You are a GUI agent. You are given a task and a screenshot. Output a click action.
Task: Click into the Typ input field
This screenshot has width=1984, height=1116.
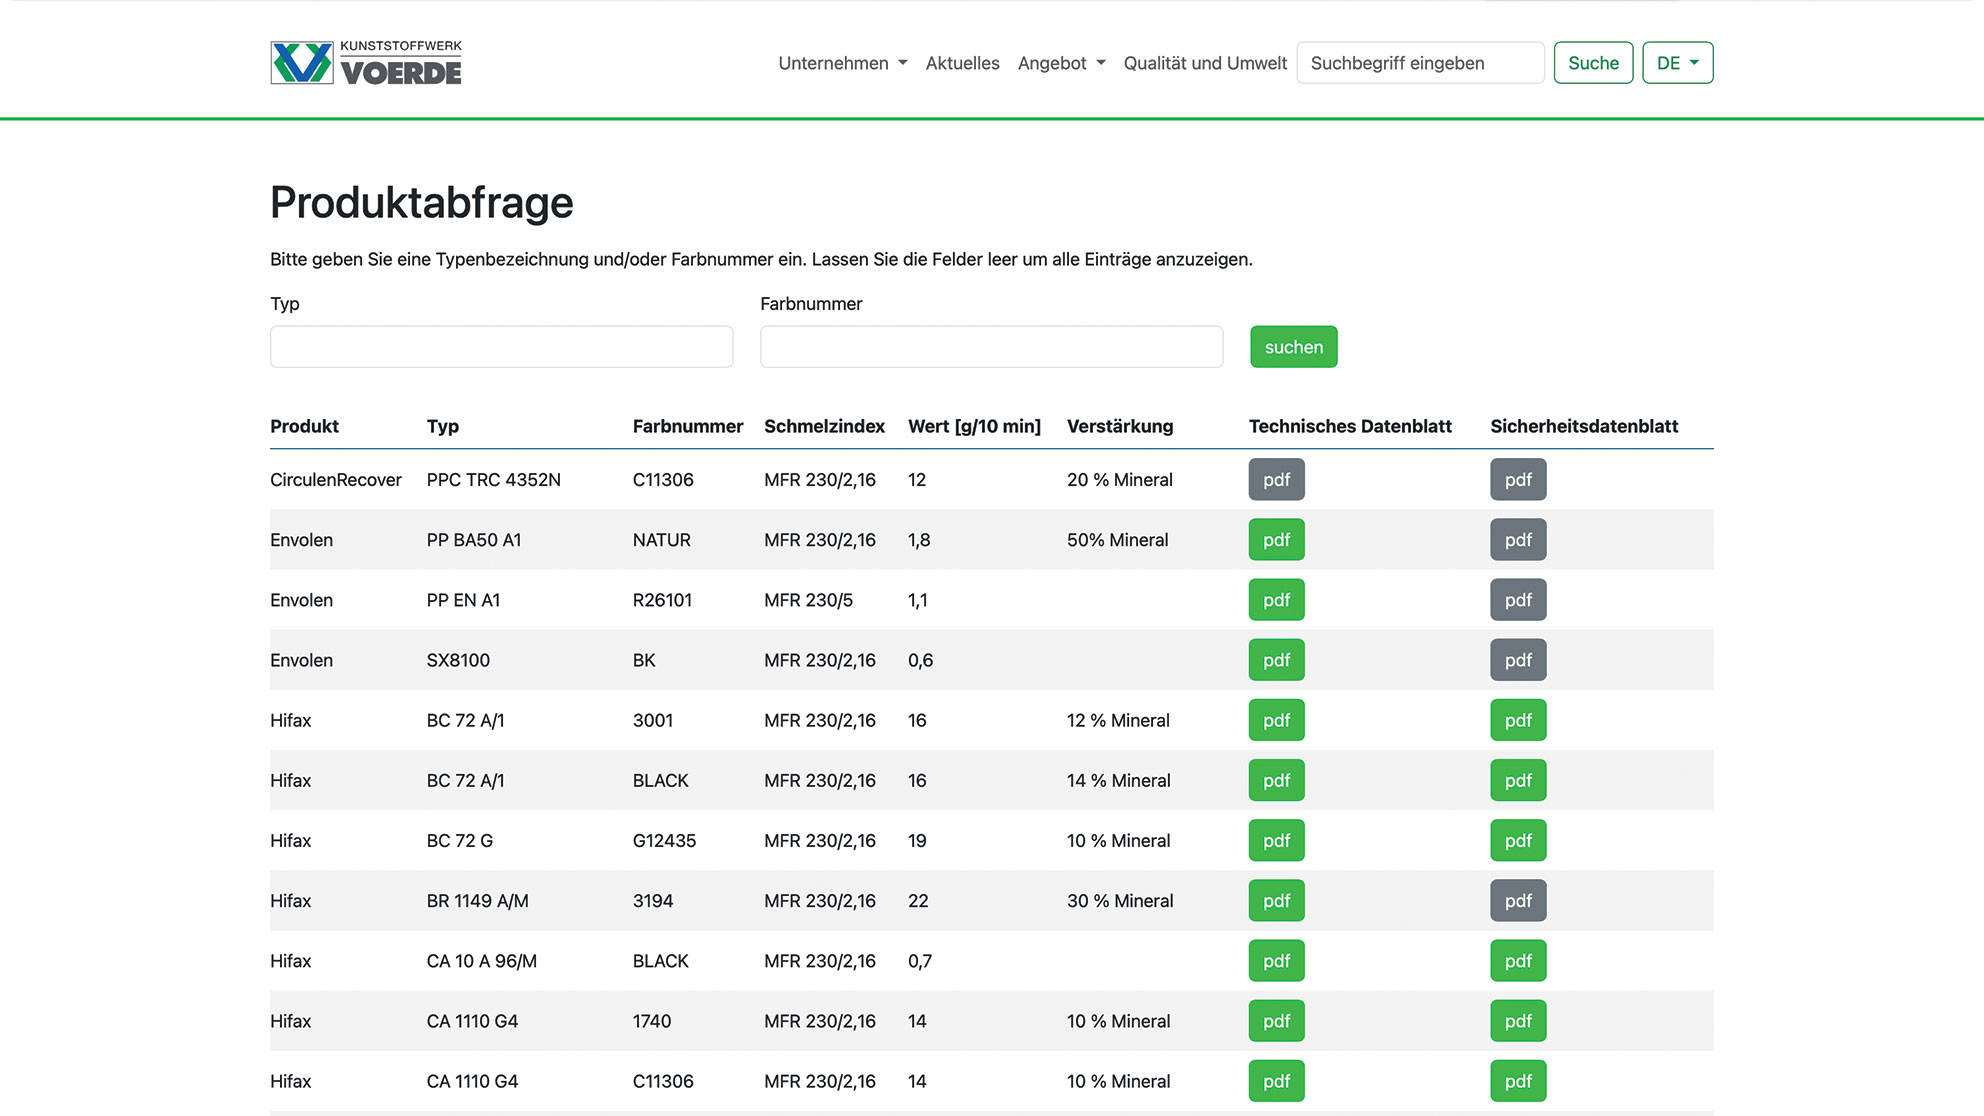tap(501, 347)
